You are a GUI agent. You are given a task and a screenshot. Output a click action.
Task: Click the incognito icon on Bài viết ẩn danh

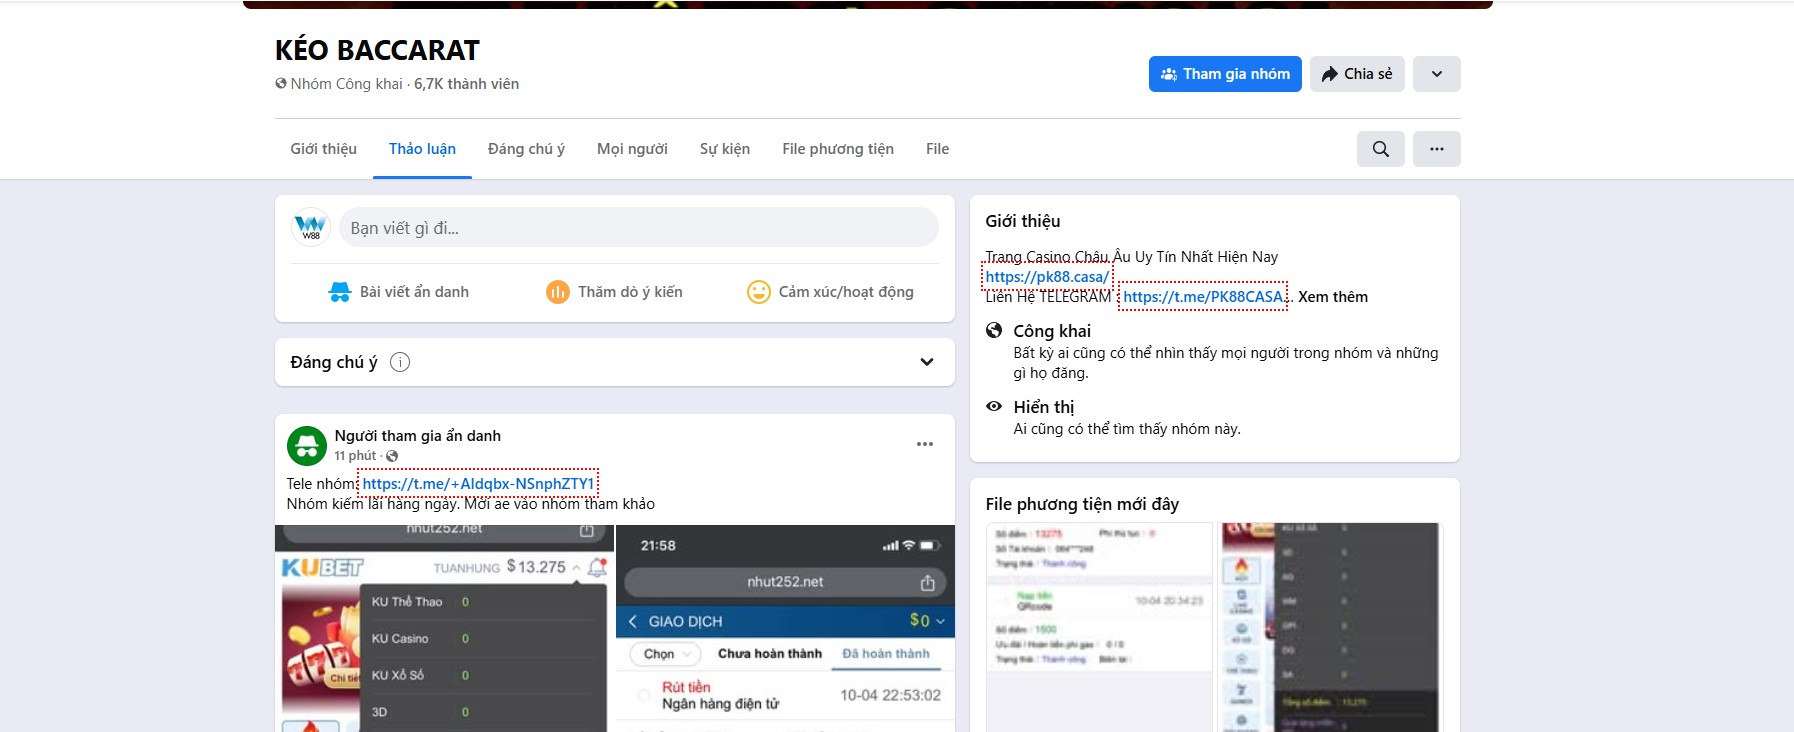pos(340,292)
